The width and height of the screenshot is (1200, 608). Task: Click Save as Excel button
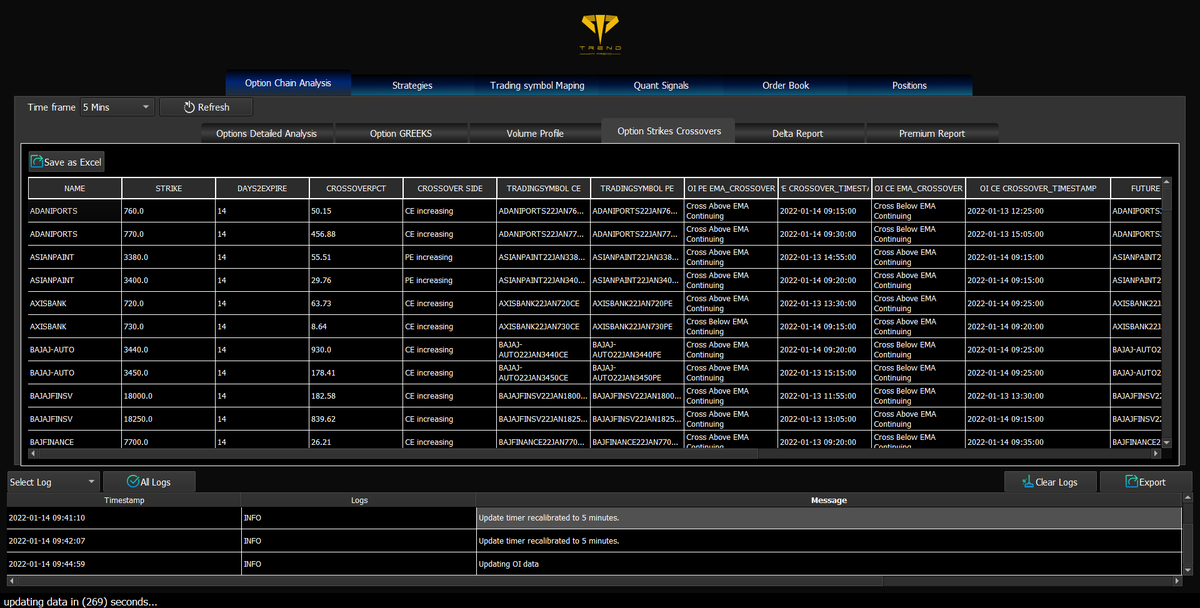point(66,161)
